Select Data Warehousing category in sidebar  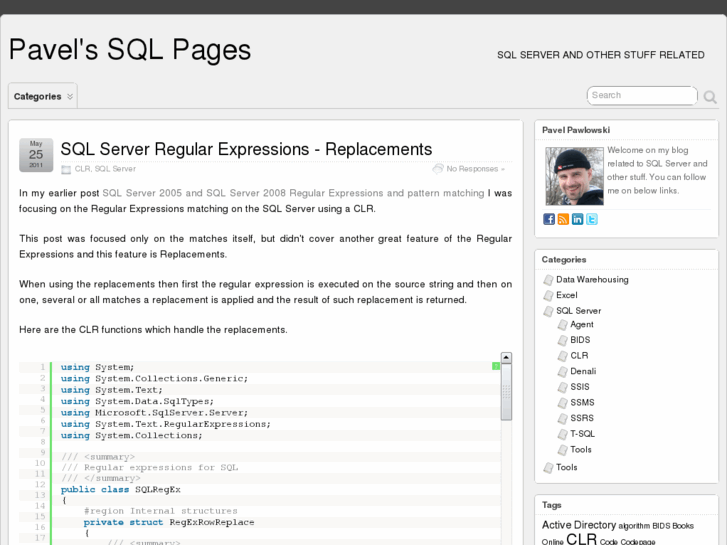(592, 280)
